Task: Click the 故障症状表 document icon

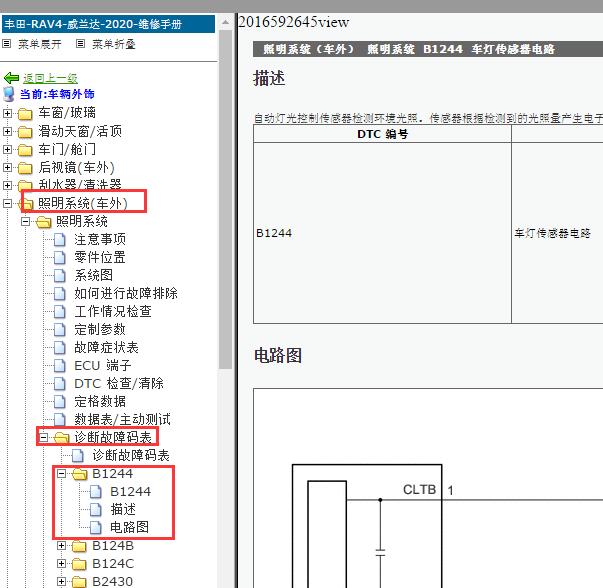Action: [x=60, y=348]
